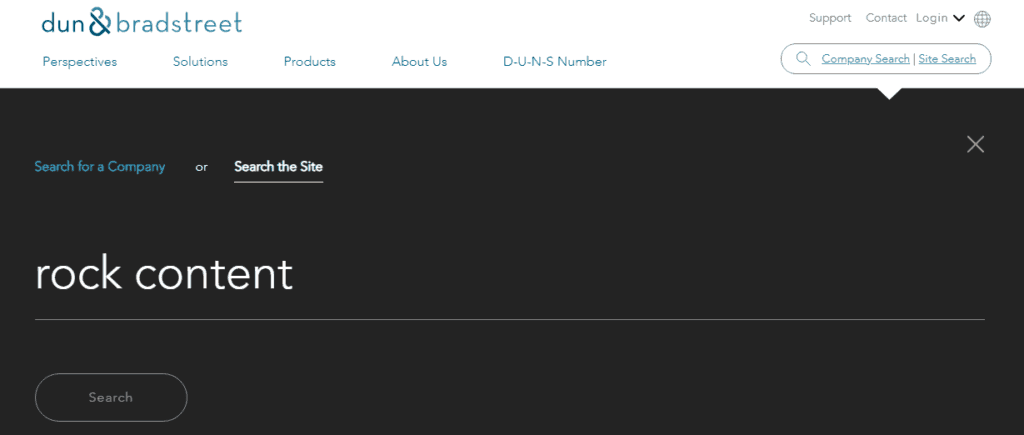Open the Login menu label
Screen dimensions: 1024x435
point(931,18)
